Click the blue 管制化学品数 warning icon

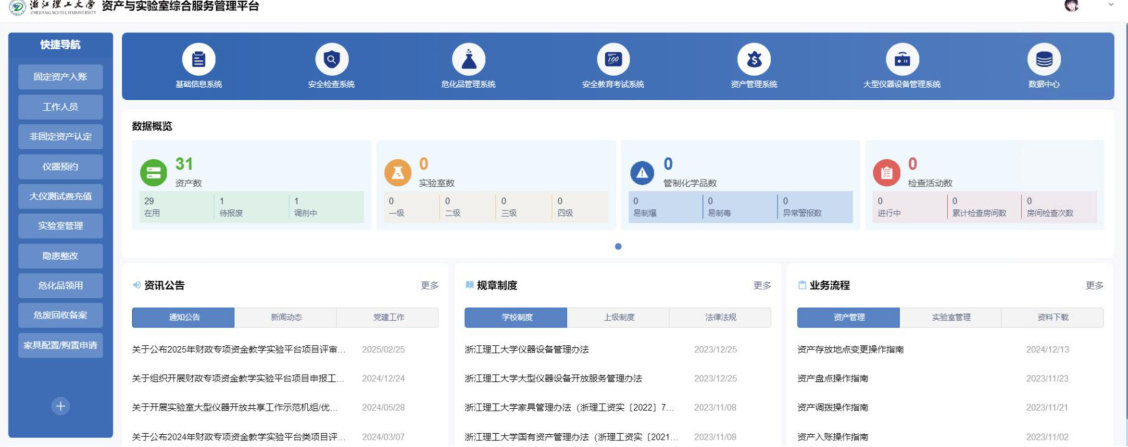(x=642, y=173)
